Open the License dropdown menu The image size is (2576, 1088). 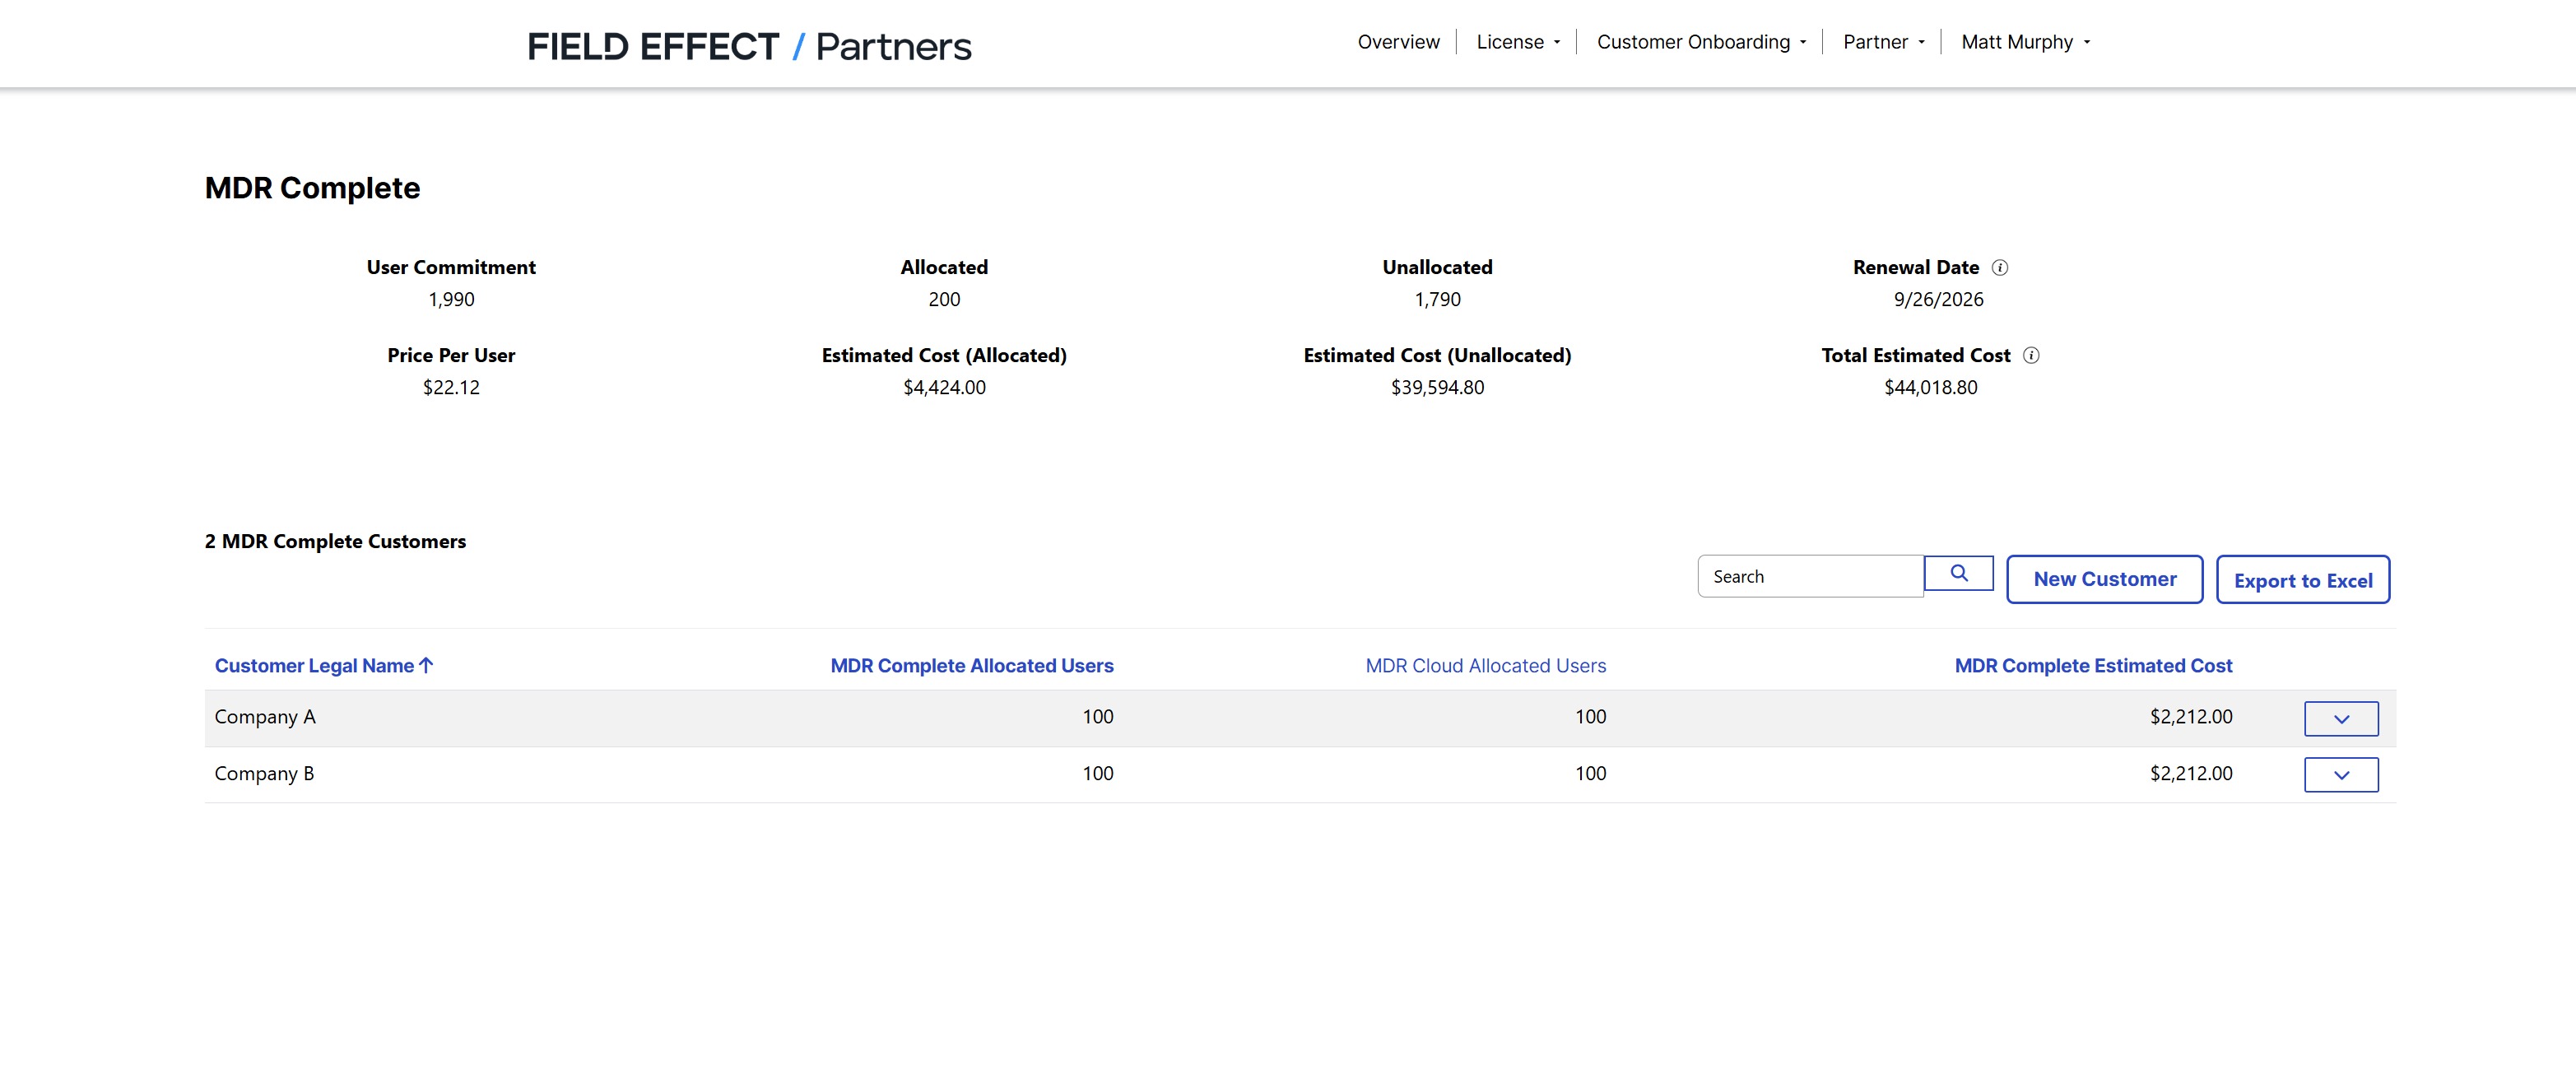(x=1517, y=42)
